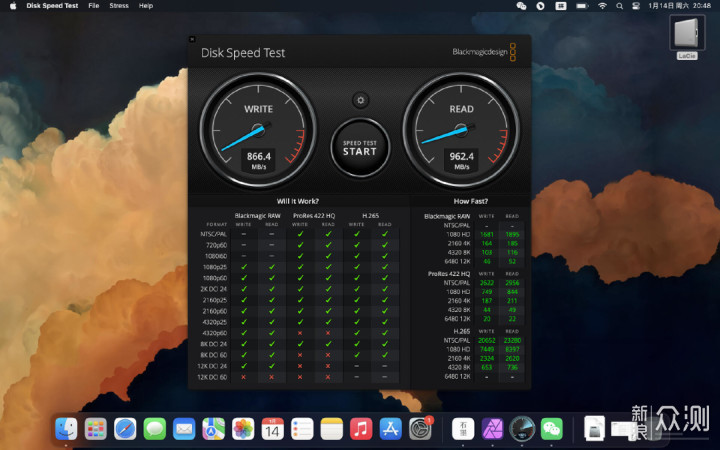Click the Blackmagic RAW column header in Will It Work
The width and height of the screenshot is (720, 450).
pyautogui.click(x=257, y=215)
